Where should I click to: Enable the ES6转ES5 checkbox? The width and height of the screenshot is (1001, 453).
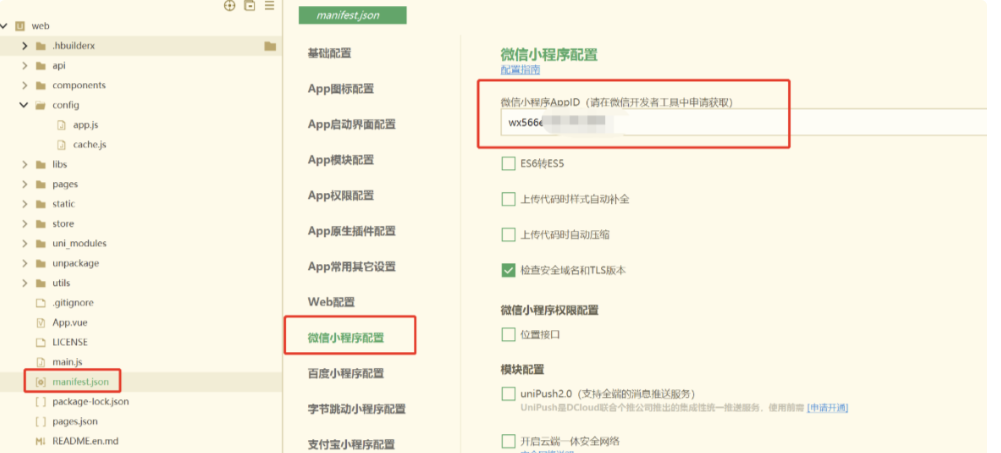pyautogui.click(x=508, y=163)
